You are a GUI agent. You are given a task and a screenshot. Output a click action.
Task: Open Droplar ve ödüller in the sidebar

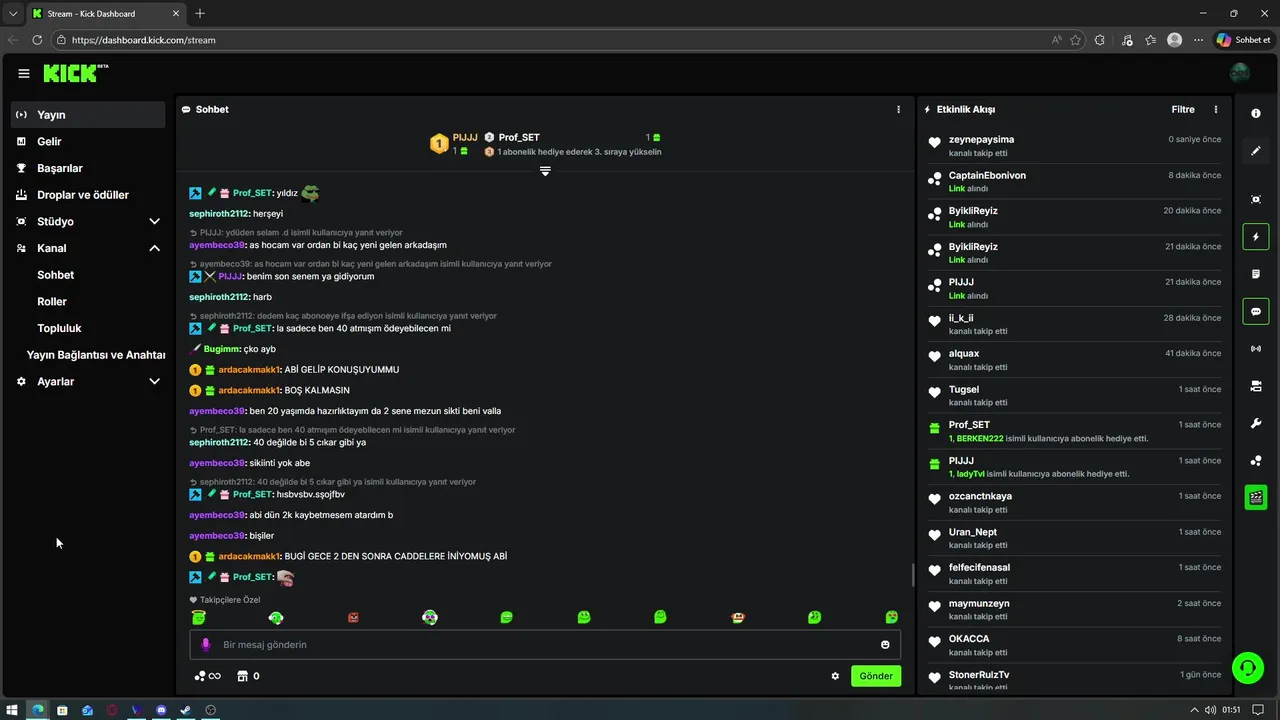88,195
